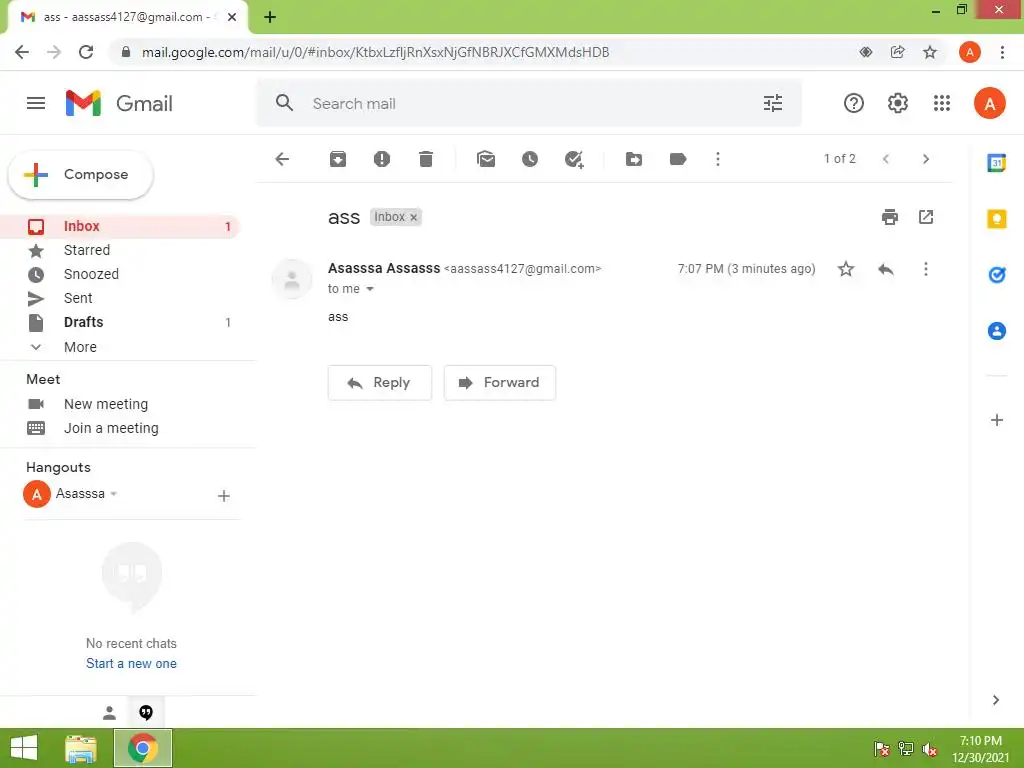Image resolution: width=1024 pixels, height=768 pixels.
Task: Open a new Chrome tab
Action: pos(270,17)
